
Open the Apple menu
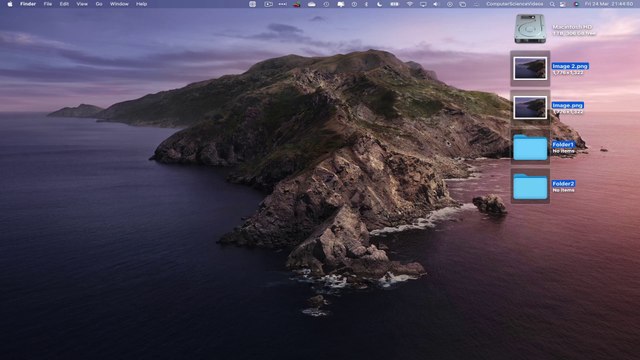coord(10,4)
